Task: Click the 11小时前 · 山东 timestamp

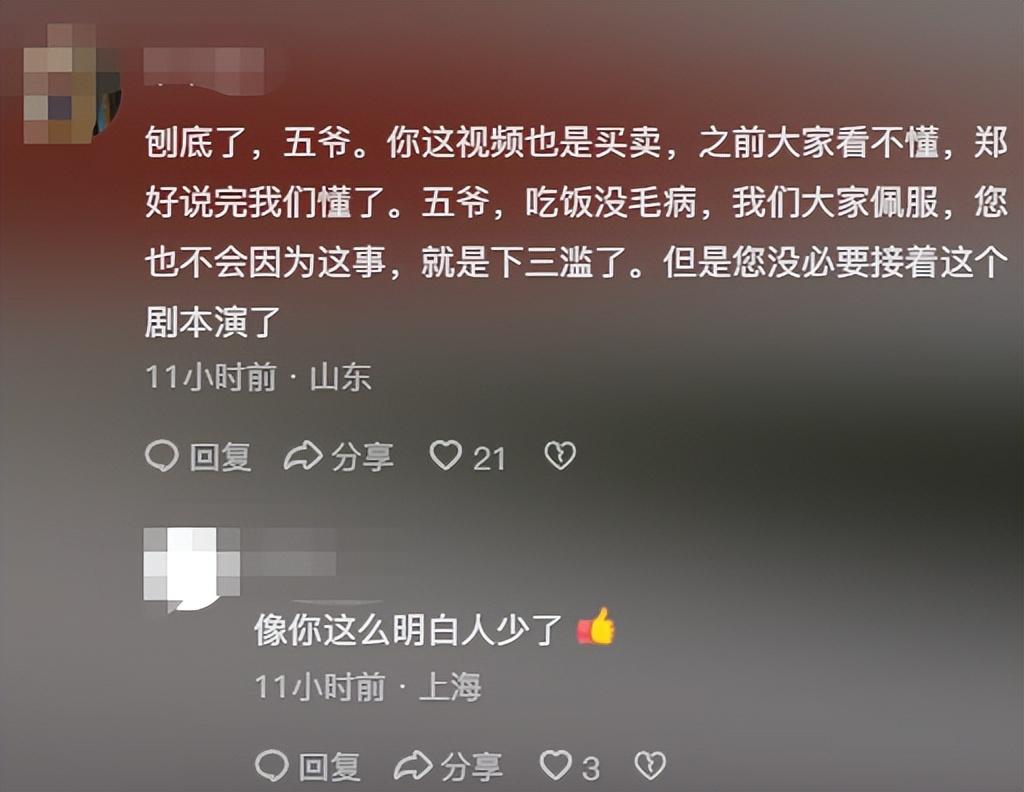Action: click(259, 377)
